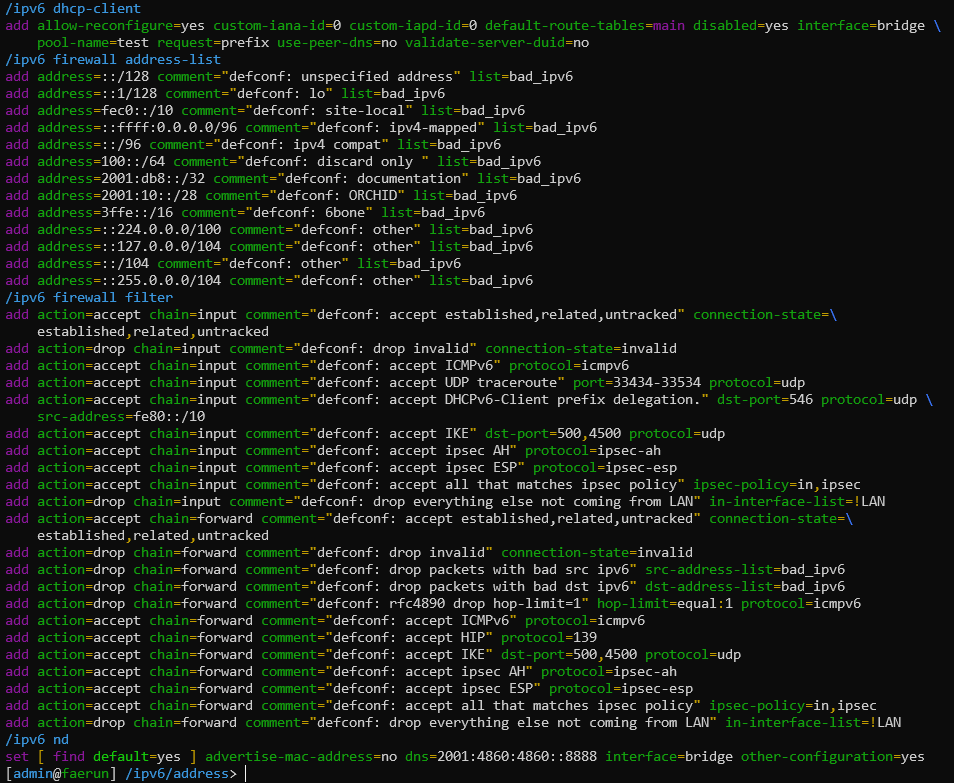Viewport: 954px width, 783px height.
Task: Click the '/ipv6 firewall address-list' header
Action: (113, 60)
